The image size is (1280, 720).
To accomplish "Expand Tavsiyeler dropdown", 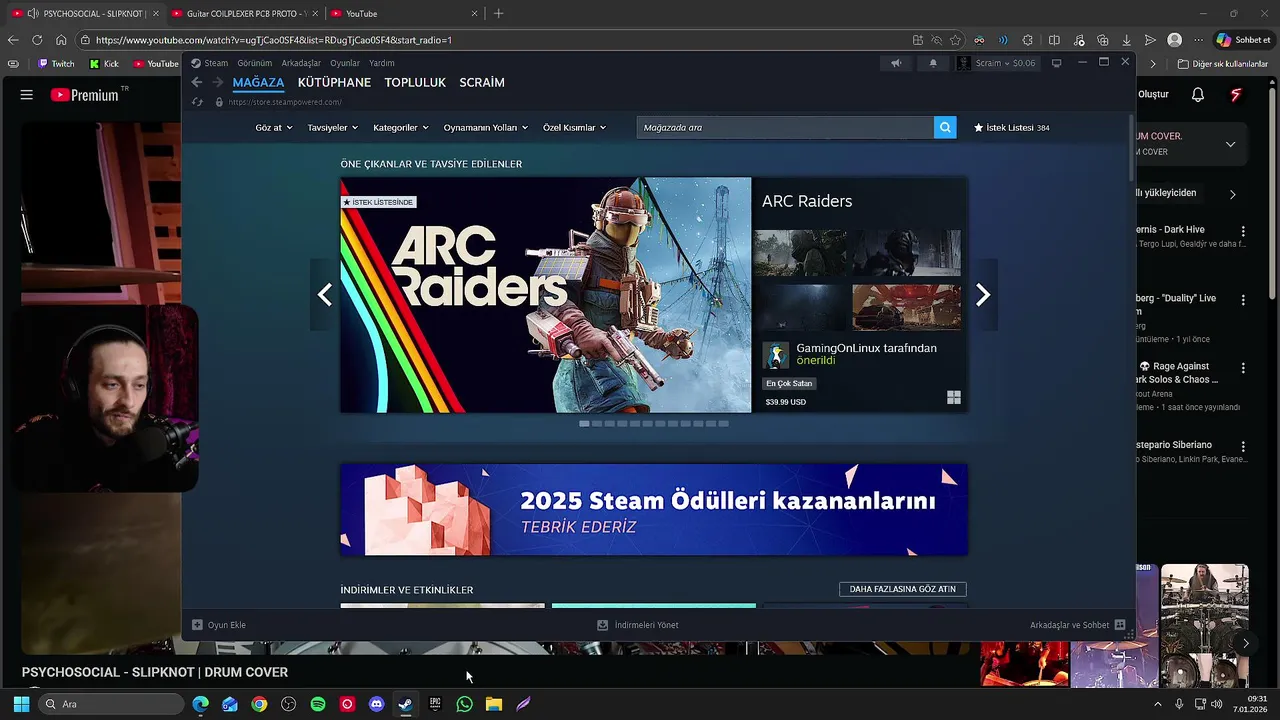I will click(x=332, y=128).
